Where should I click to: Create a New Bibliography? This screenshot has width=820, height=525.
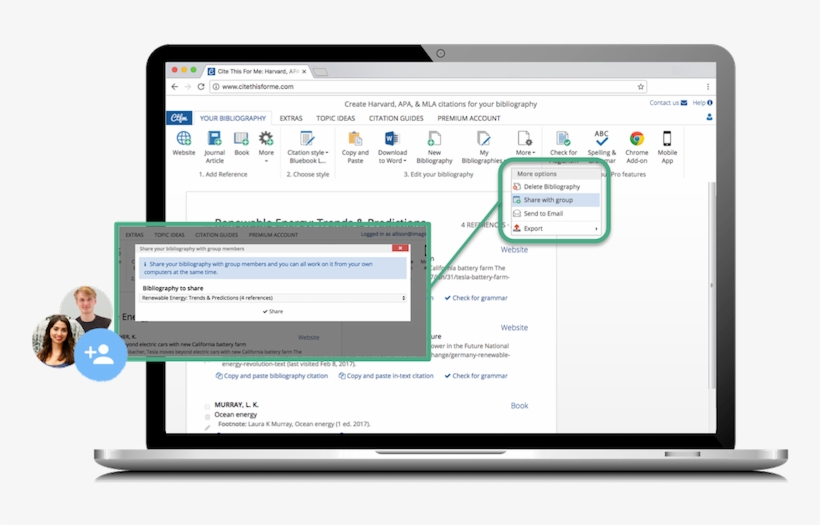pyautogui.click(x=434, y=147)
